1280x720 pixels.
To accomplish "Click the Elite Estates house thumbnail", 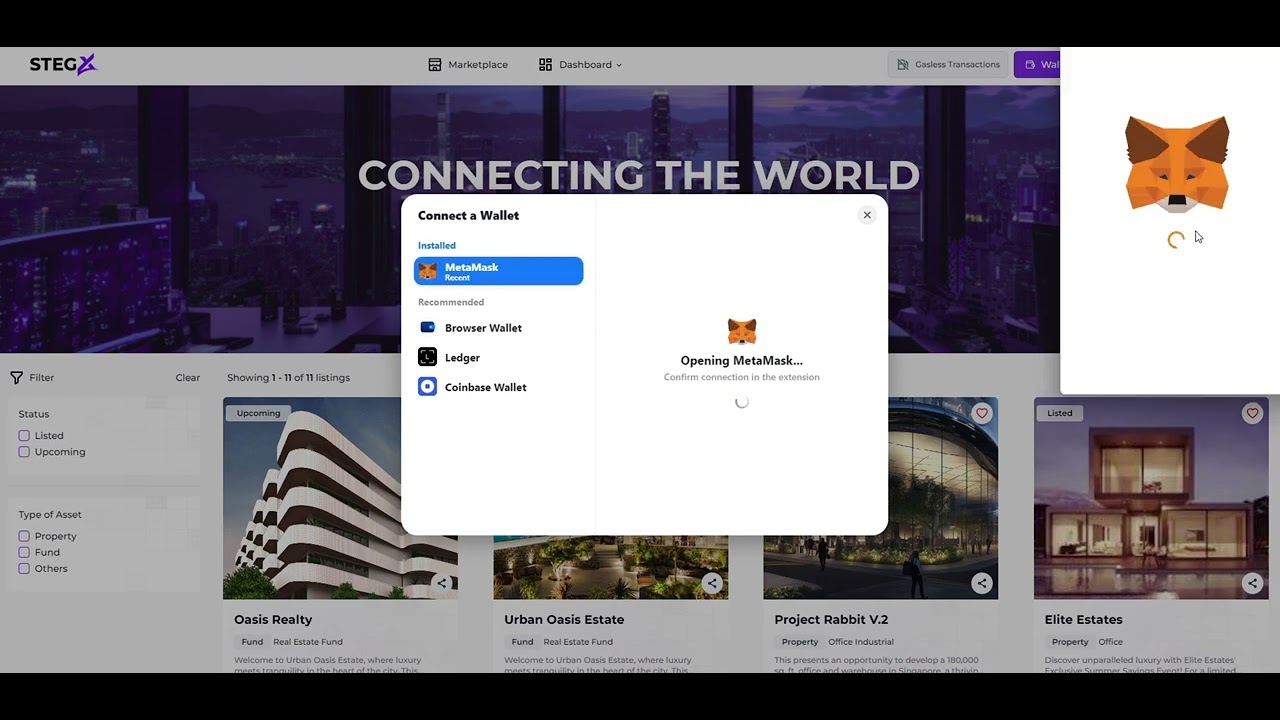I will (x=1151, y=498).
